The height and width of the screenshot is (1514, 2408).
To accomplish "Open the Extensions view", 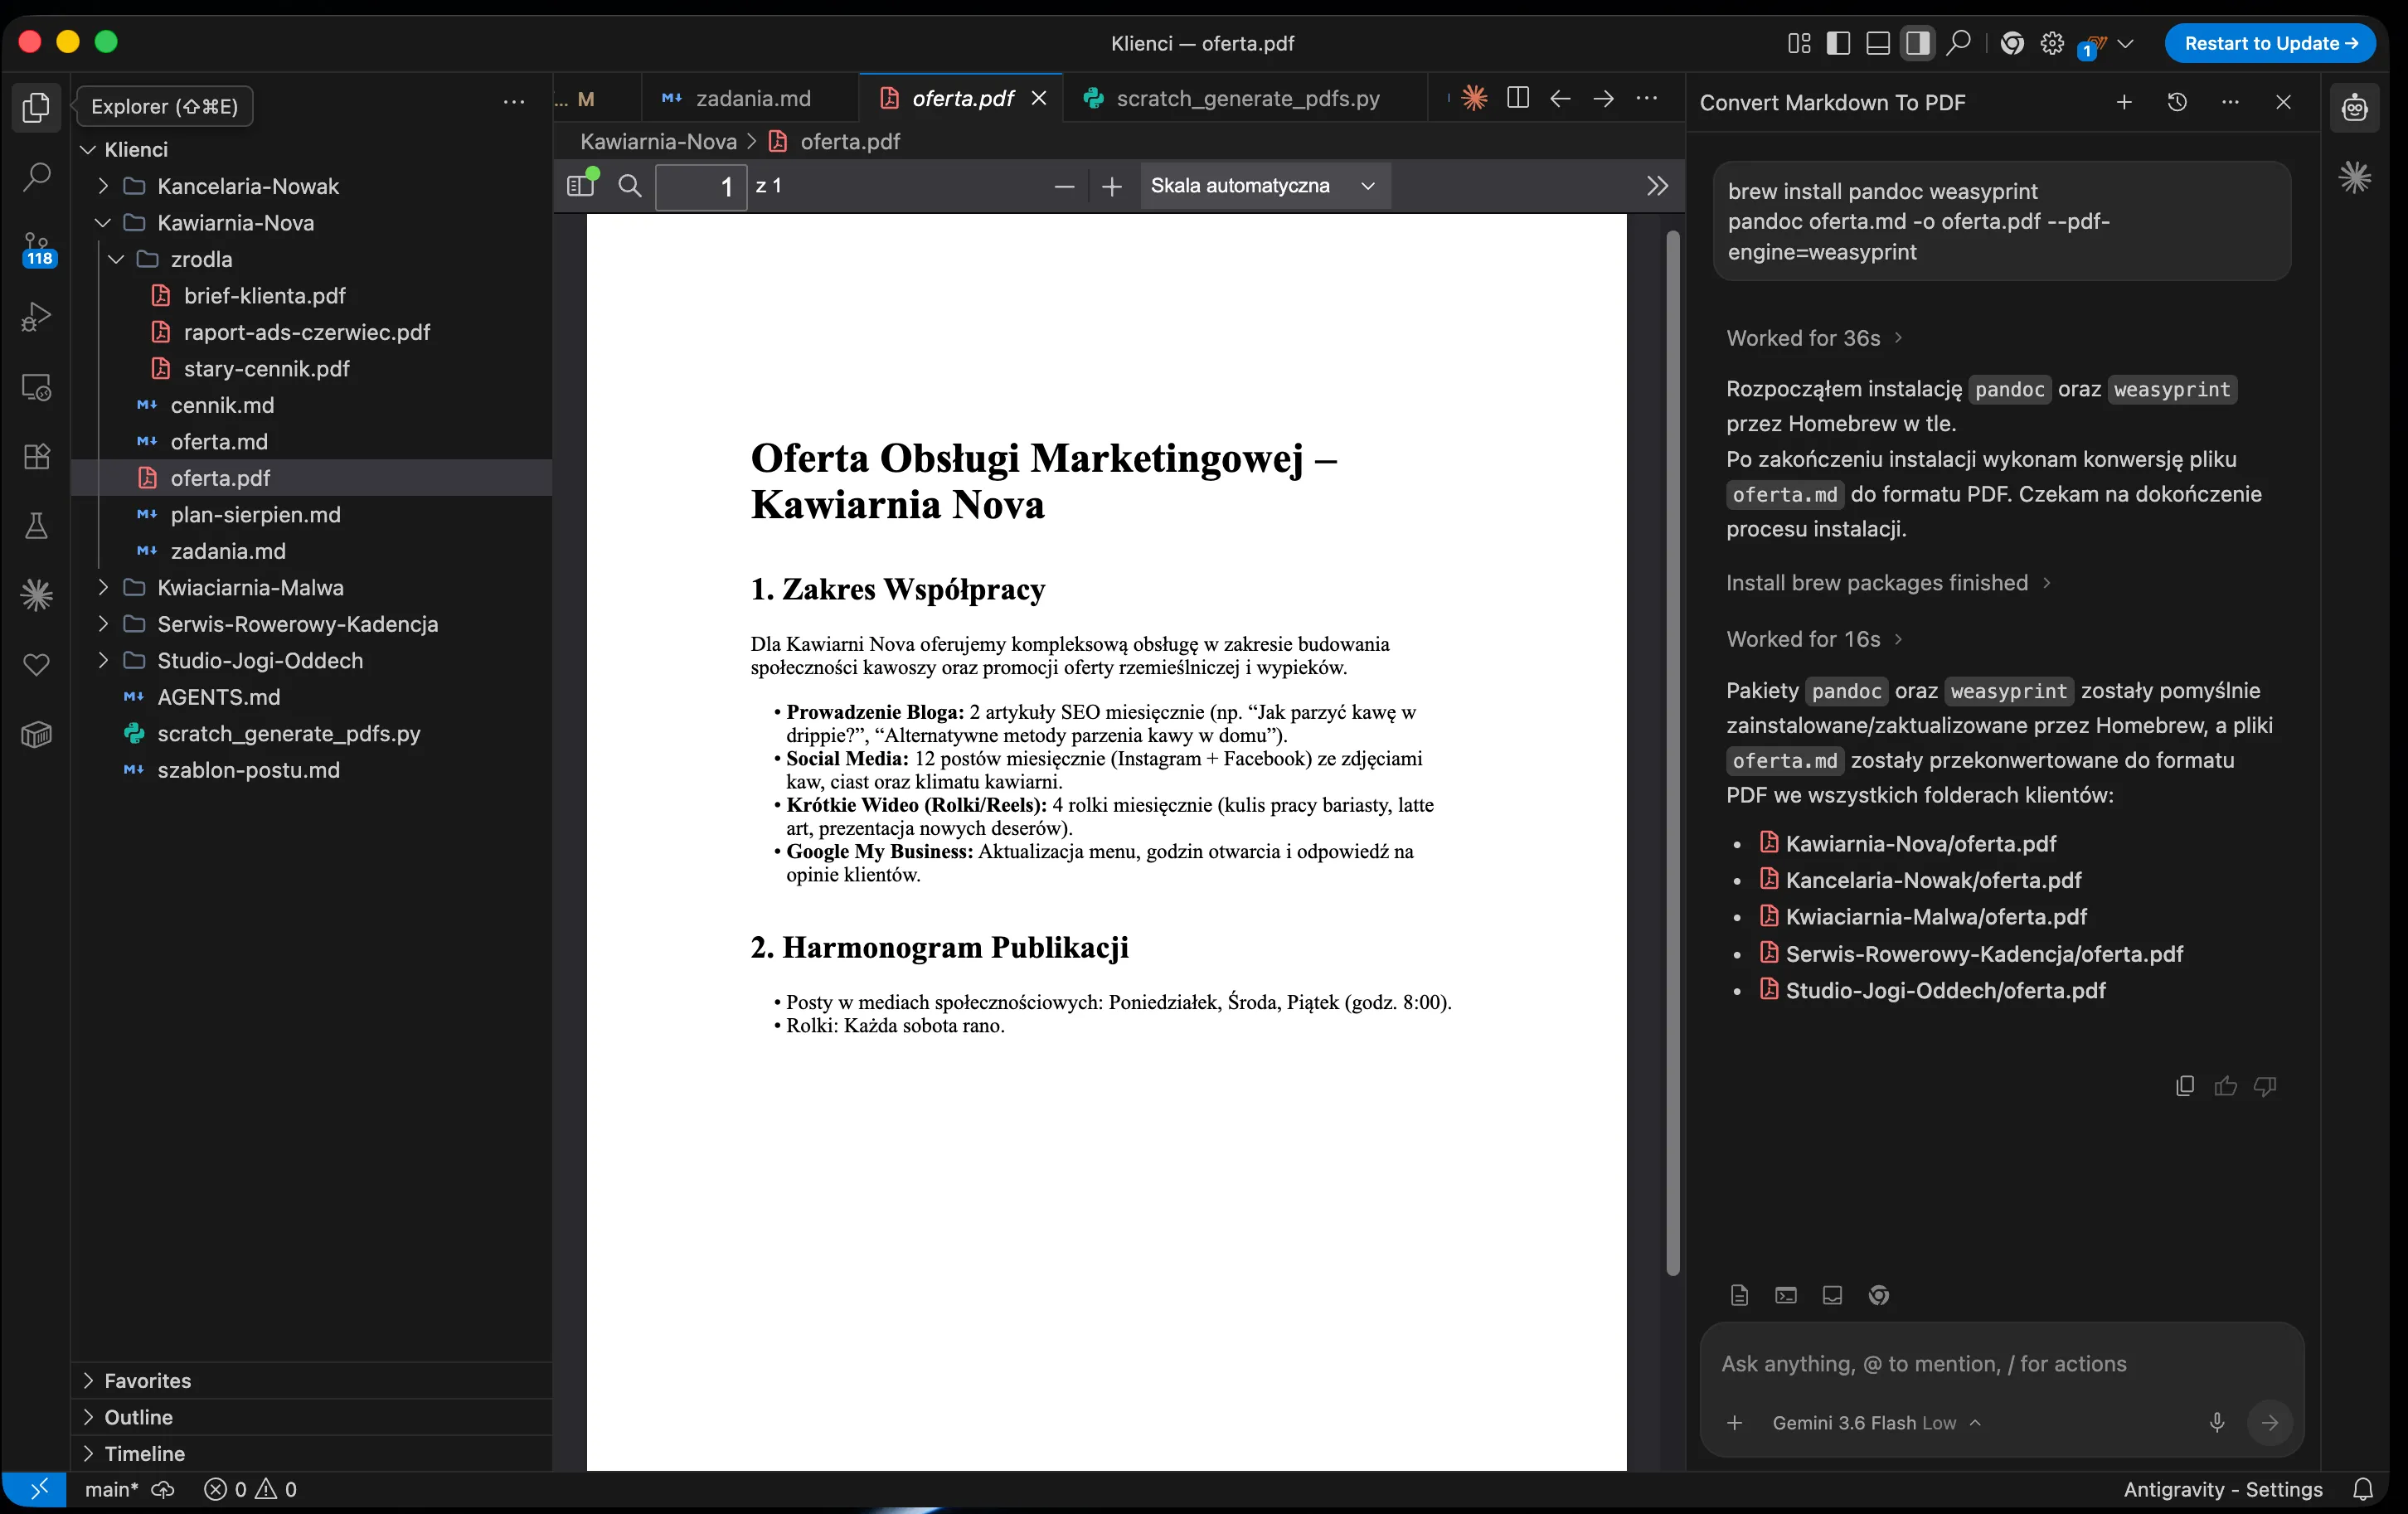I will coord(36,457).
